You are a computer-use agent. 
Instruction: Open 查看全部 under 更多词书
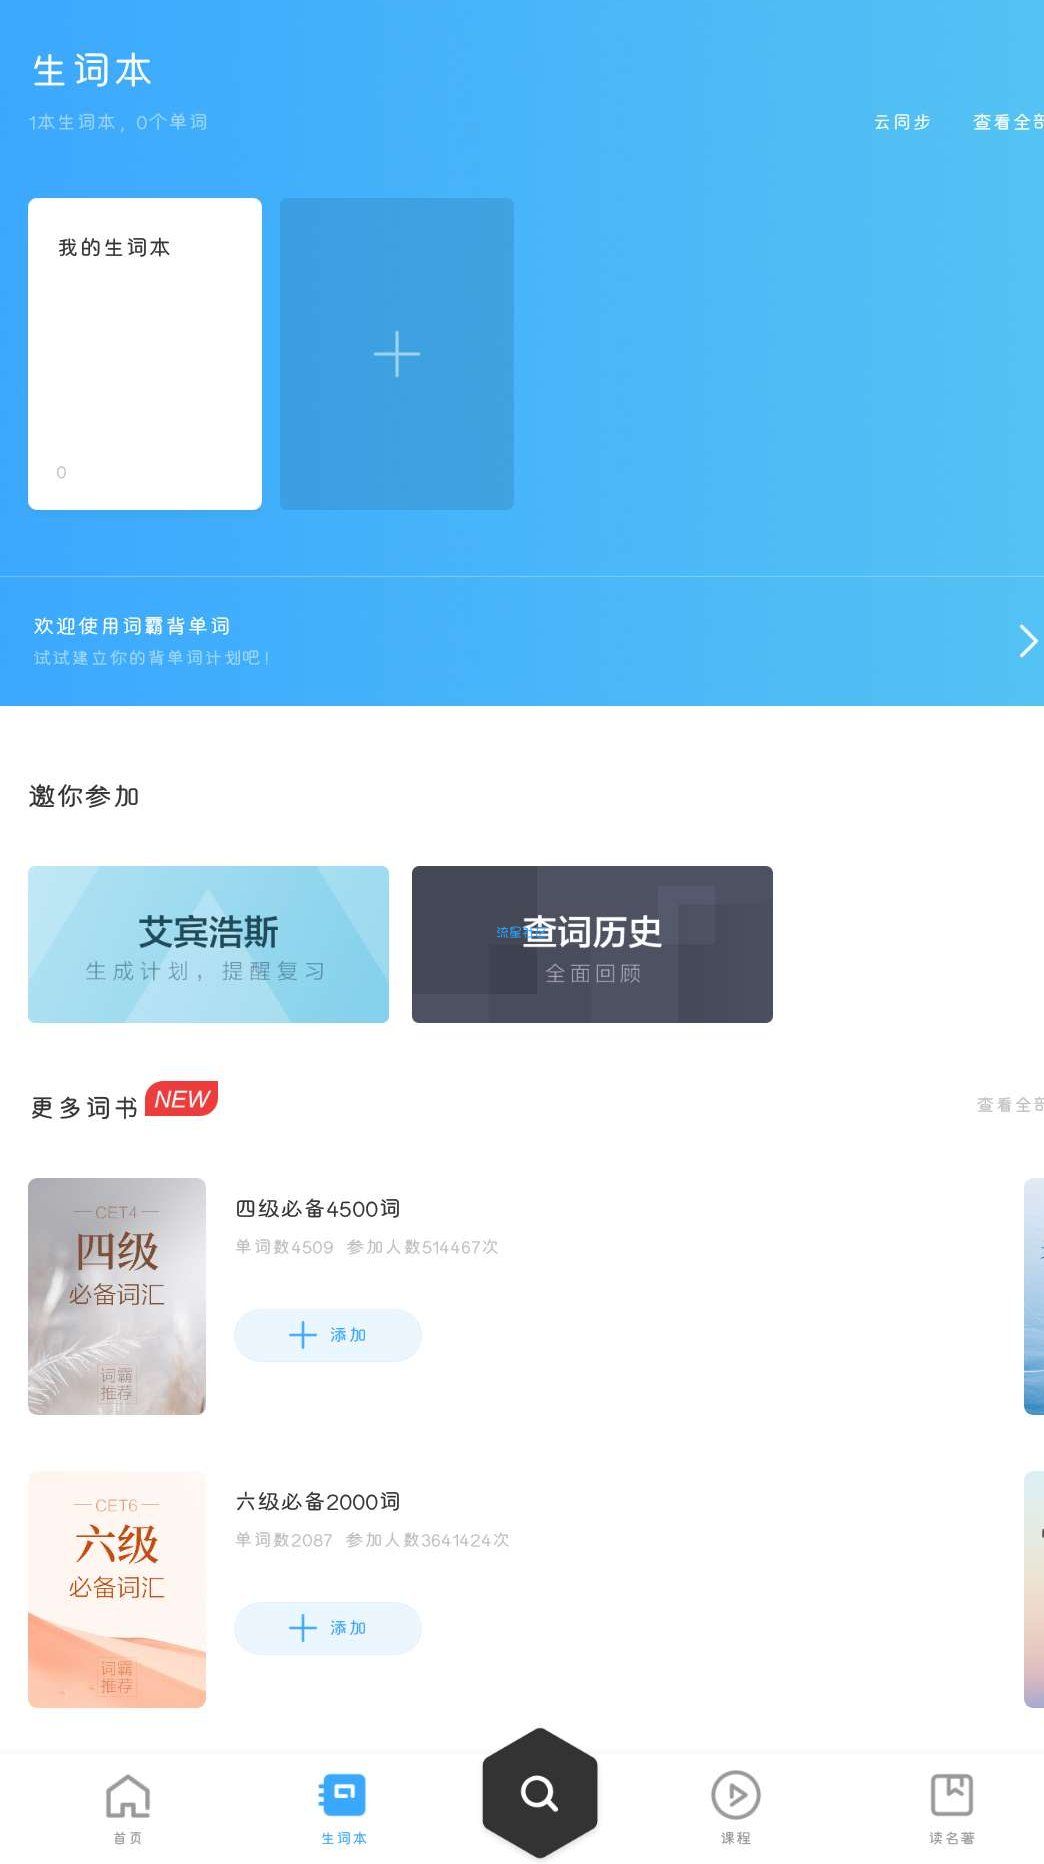1010,1105
